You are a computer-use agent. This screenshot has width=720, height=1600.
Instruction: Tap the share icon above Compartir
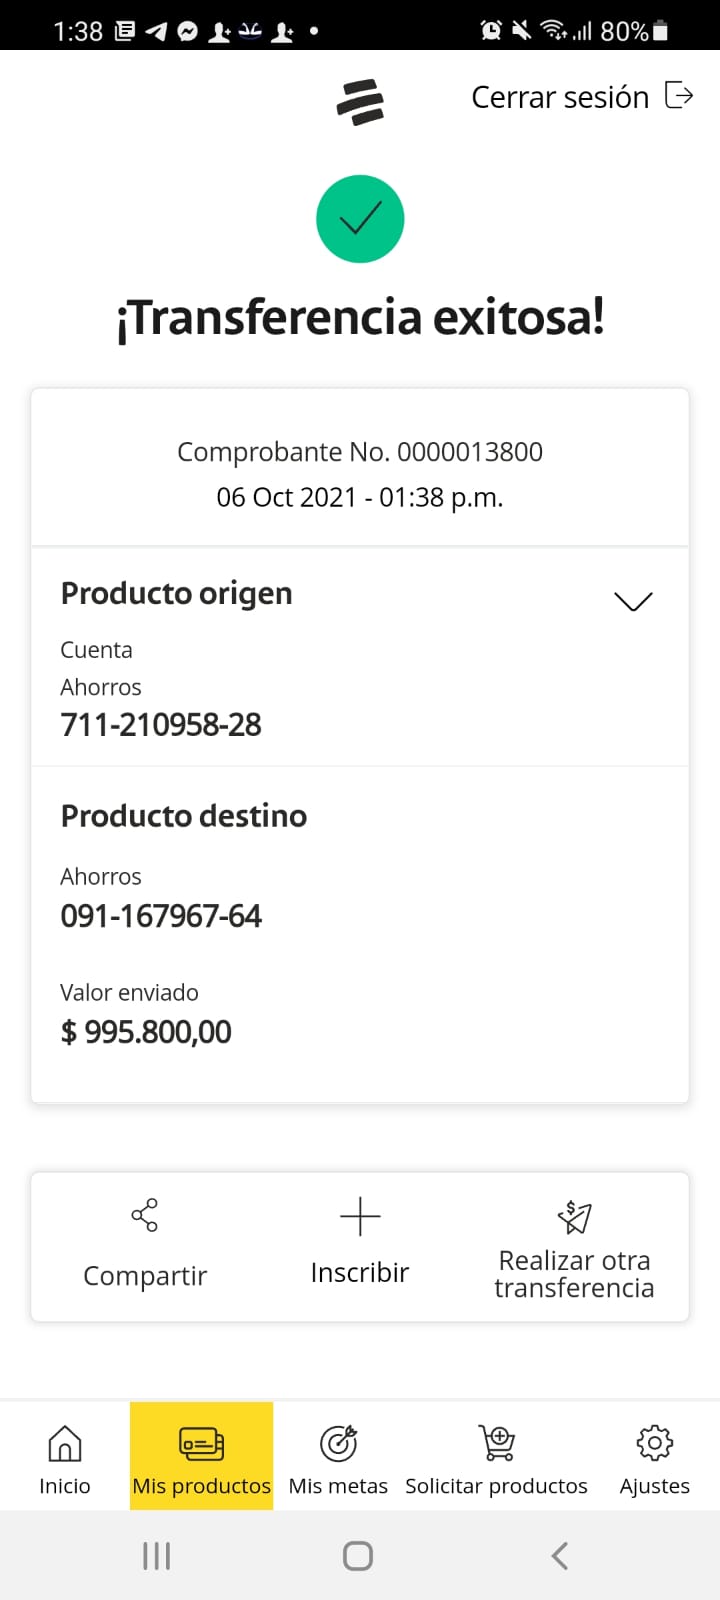coord(145,1215)
